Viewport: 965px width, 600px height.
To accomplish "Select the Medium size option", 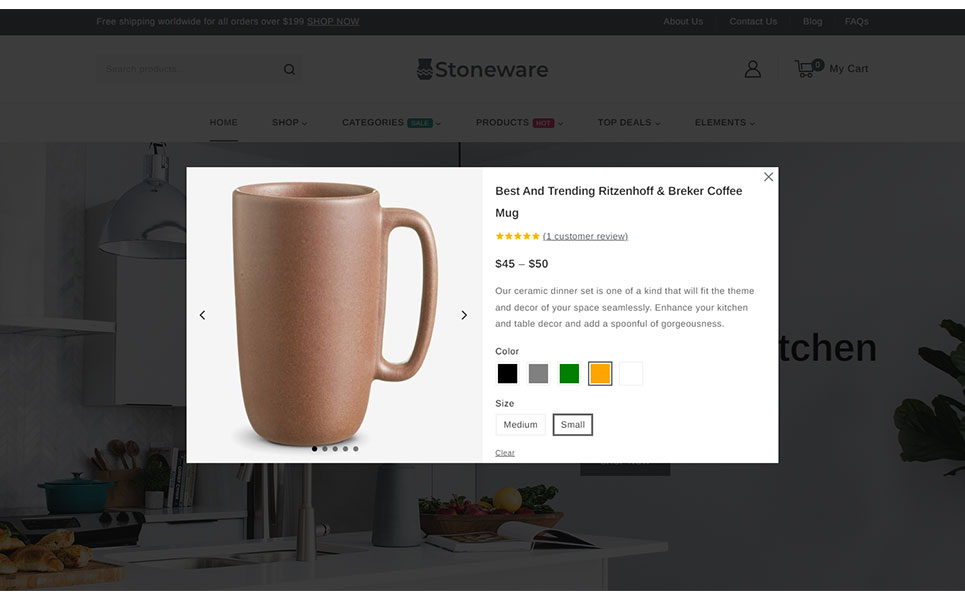I will (x=520, y=425).
